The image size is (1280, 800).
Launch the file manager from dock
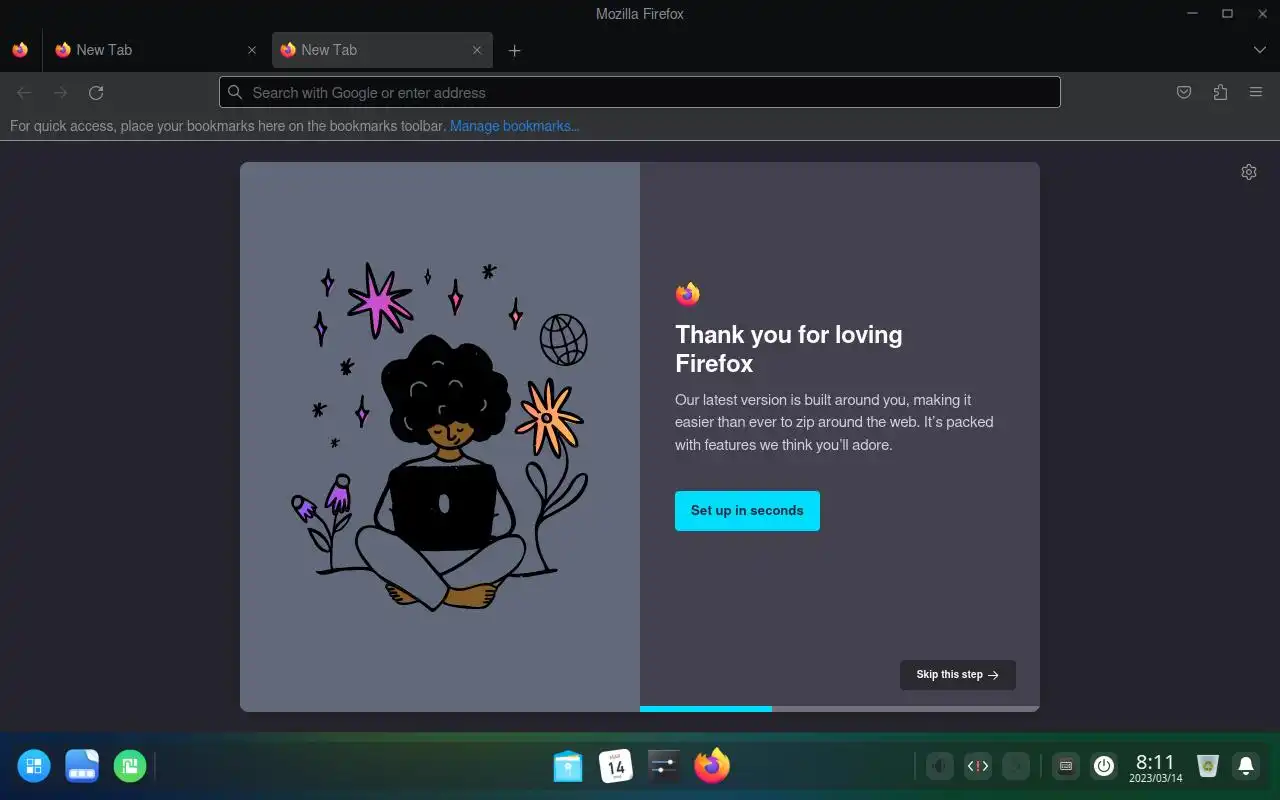[x=568, y=767]
